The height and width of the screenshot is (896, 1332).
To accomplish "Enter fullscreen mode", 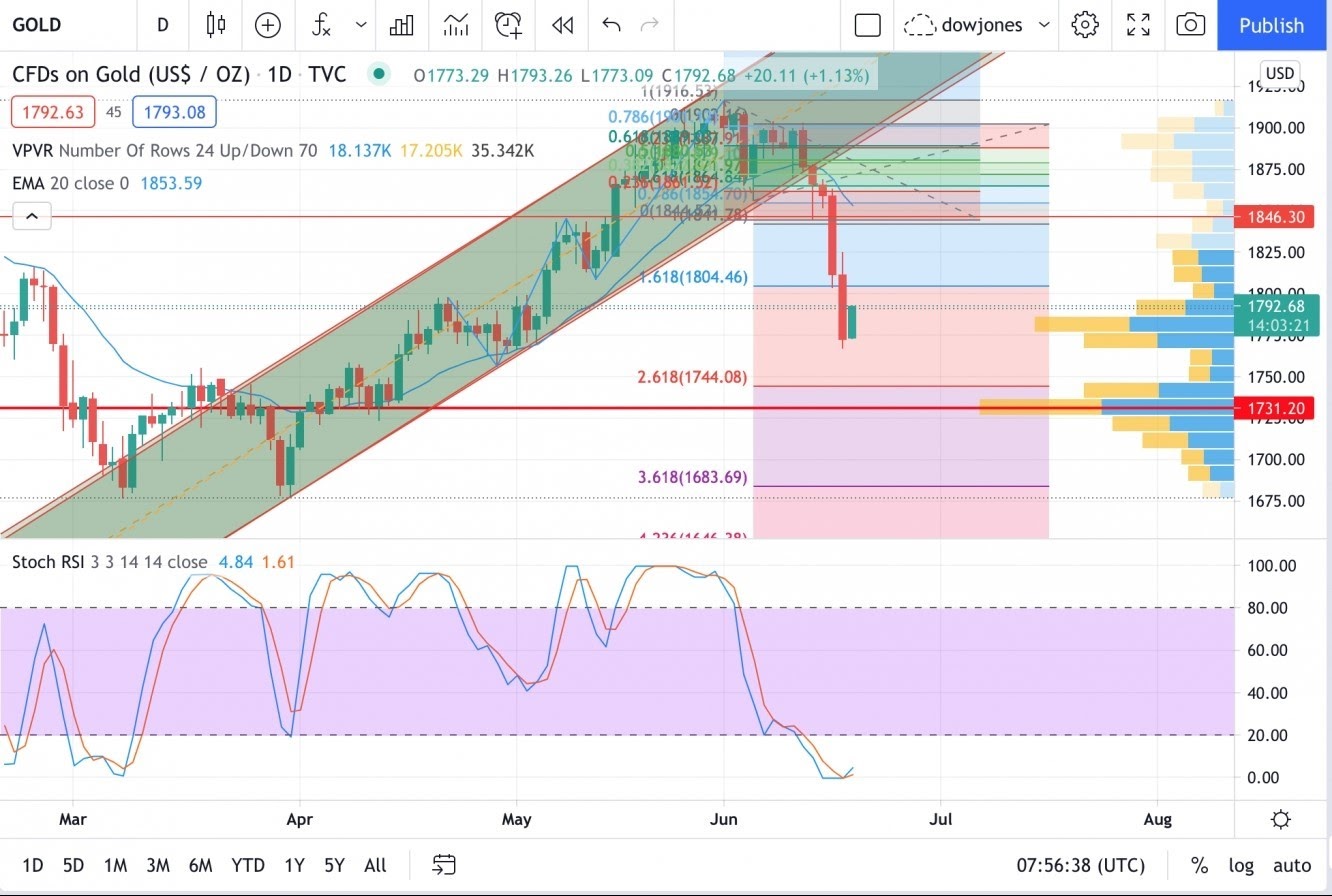I will coord(1138,25).
